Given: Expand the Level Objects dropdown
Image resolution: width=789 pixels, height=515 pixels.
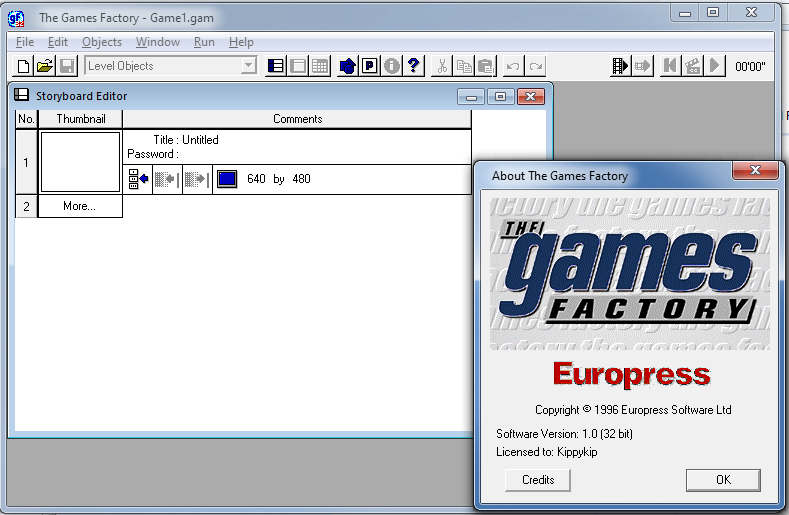Looking at the screenshot, I should (x=249, y=66).
